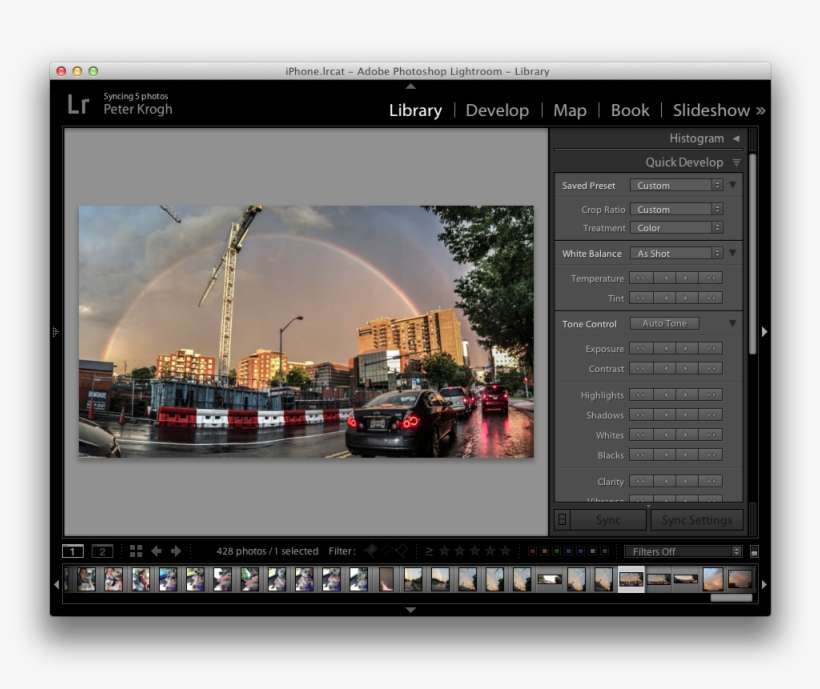Select the highlighted filmstrip thumbnail

click(x=631, y=579)
